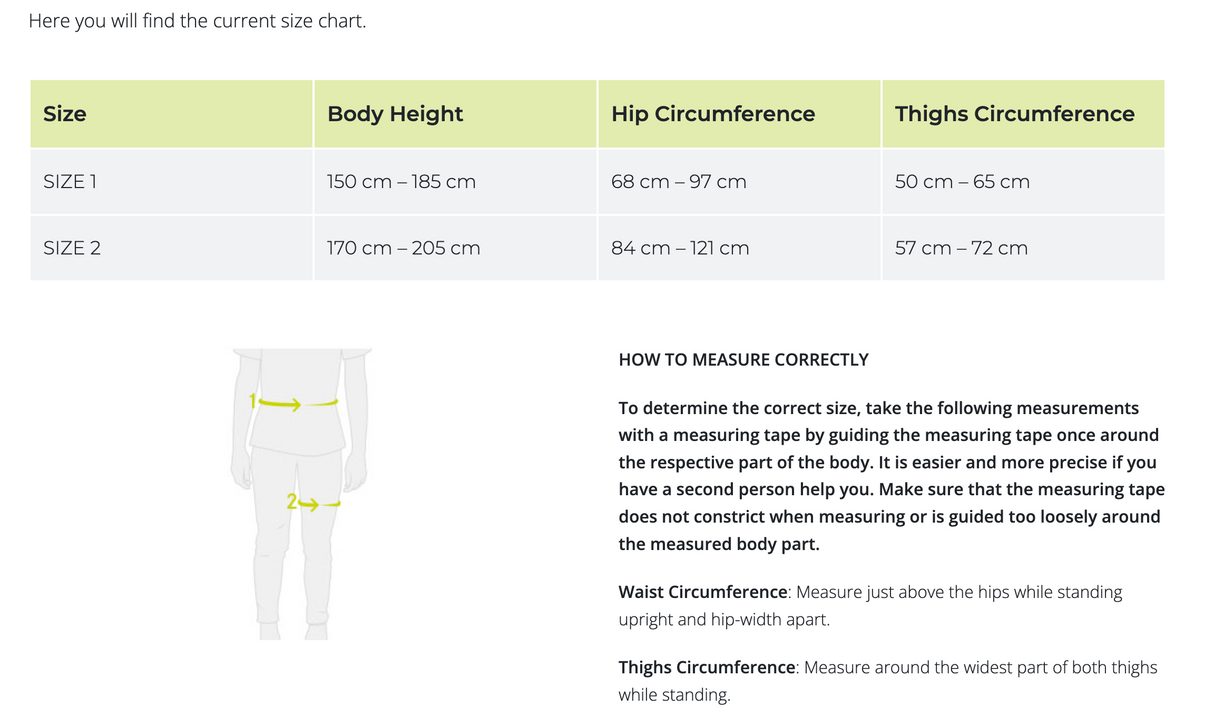The image size is (1214, 726).
Task: Click the 150 cm – 185 cm height cell
Action: (x=401, y=182)
